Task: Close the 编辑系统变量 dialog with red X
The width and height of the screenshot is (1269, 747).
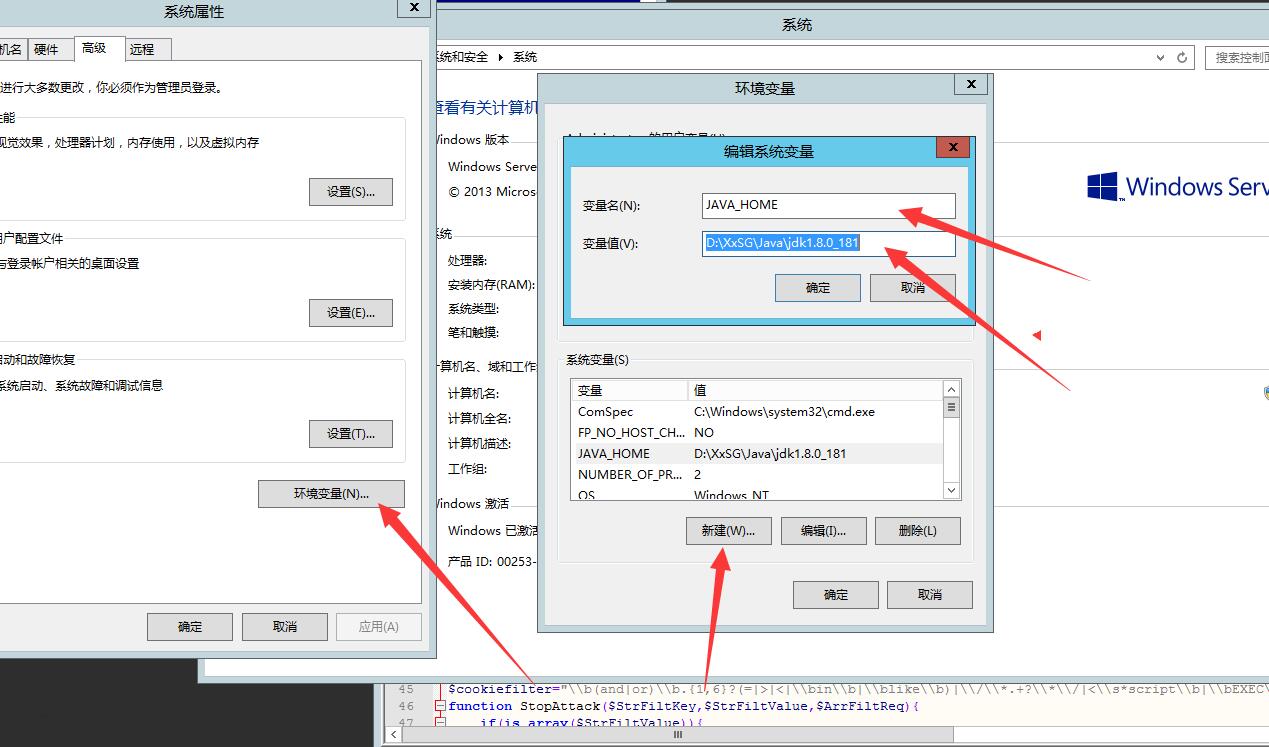Action: coord(953,148)
